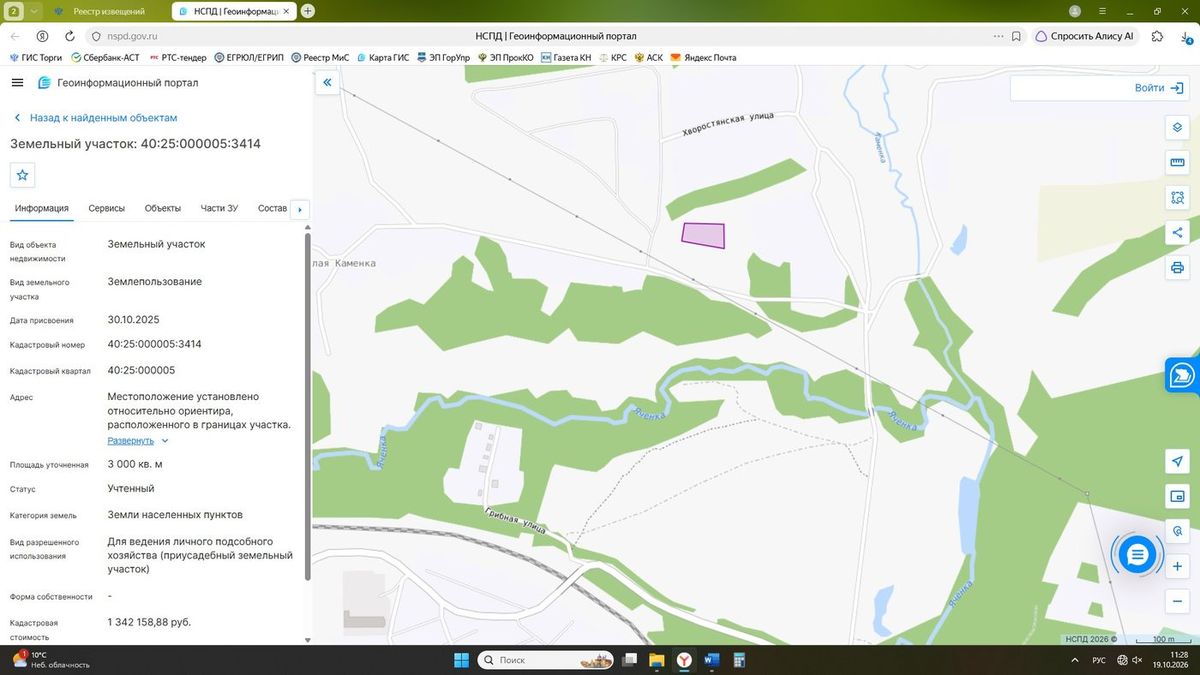Open the blue side feedback widget
The width and height of the screenshot is (1200, 675).
click(1182, 375)
